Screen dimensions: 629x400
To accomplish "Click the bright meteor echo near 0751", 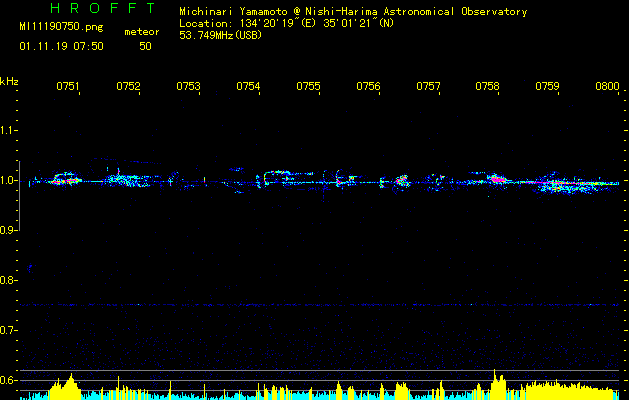I will point(65,179).
